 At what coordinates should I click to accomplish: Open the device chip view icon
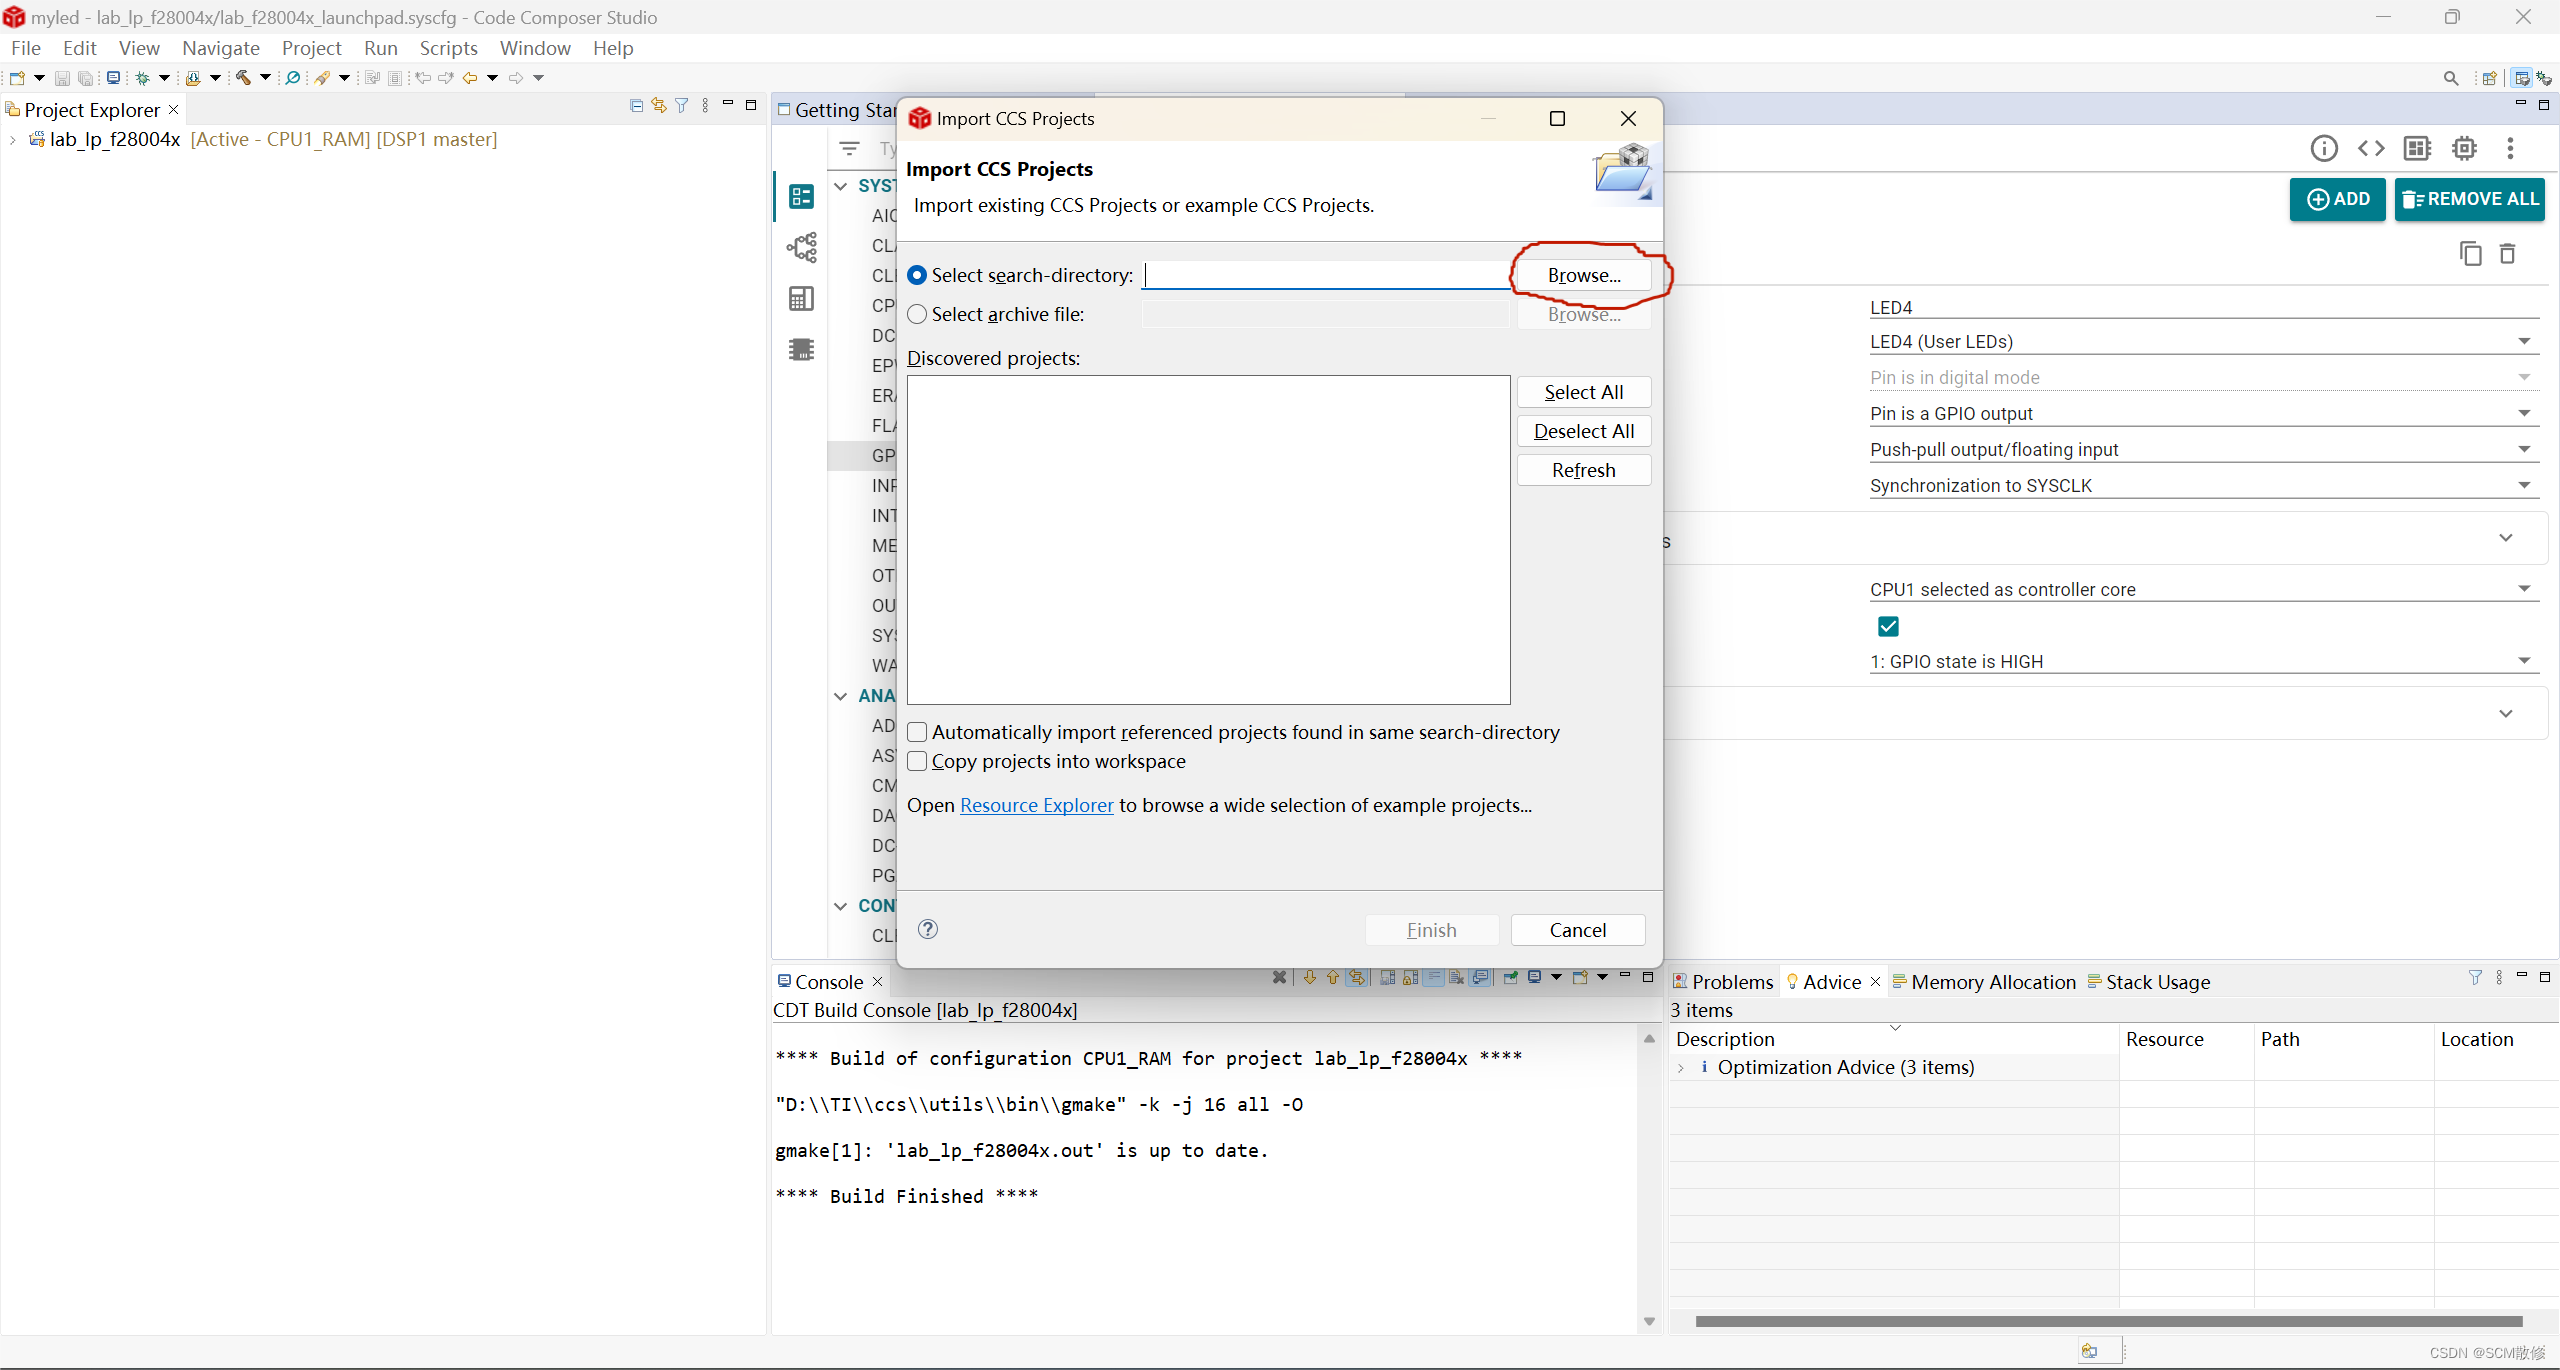coord(2464,149)
